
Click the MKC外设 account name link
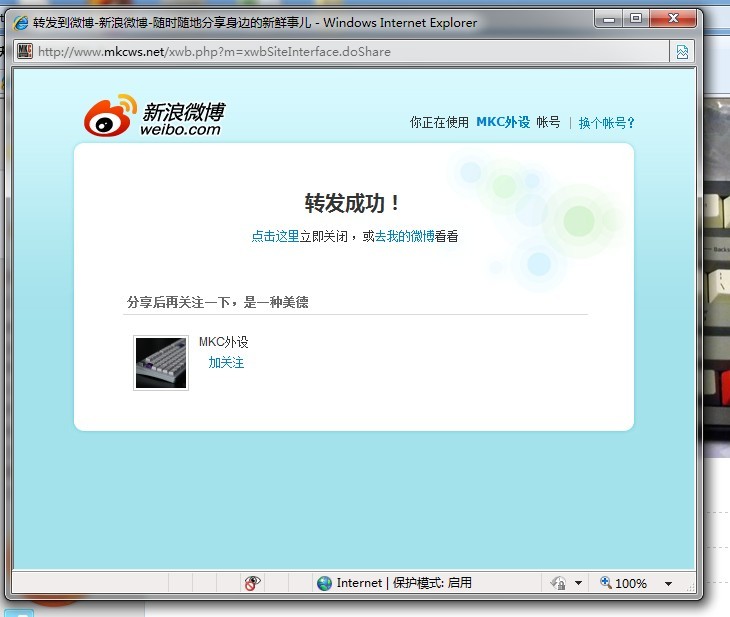point(503,122)
